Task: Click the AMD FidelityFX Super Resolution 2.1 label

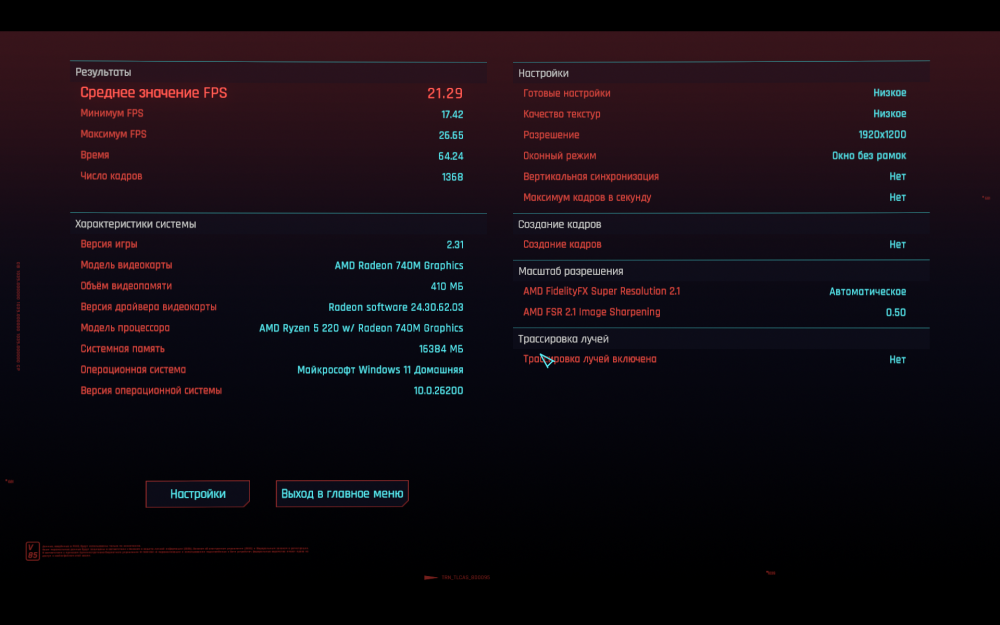Action: [601, 291]
